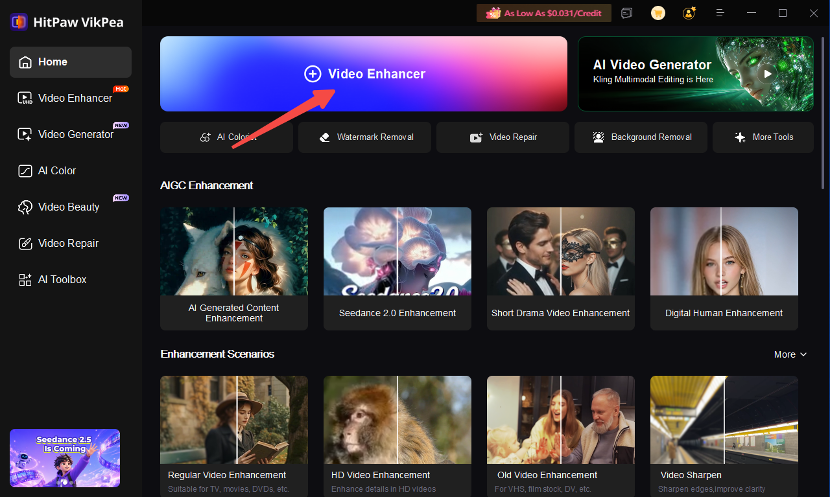Image resolution: width=830 pixels, height=498 pixels.
Task: Select Old Video Enhancement scenario
Action: tap(561, 436)
